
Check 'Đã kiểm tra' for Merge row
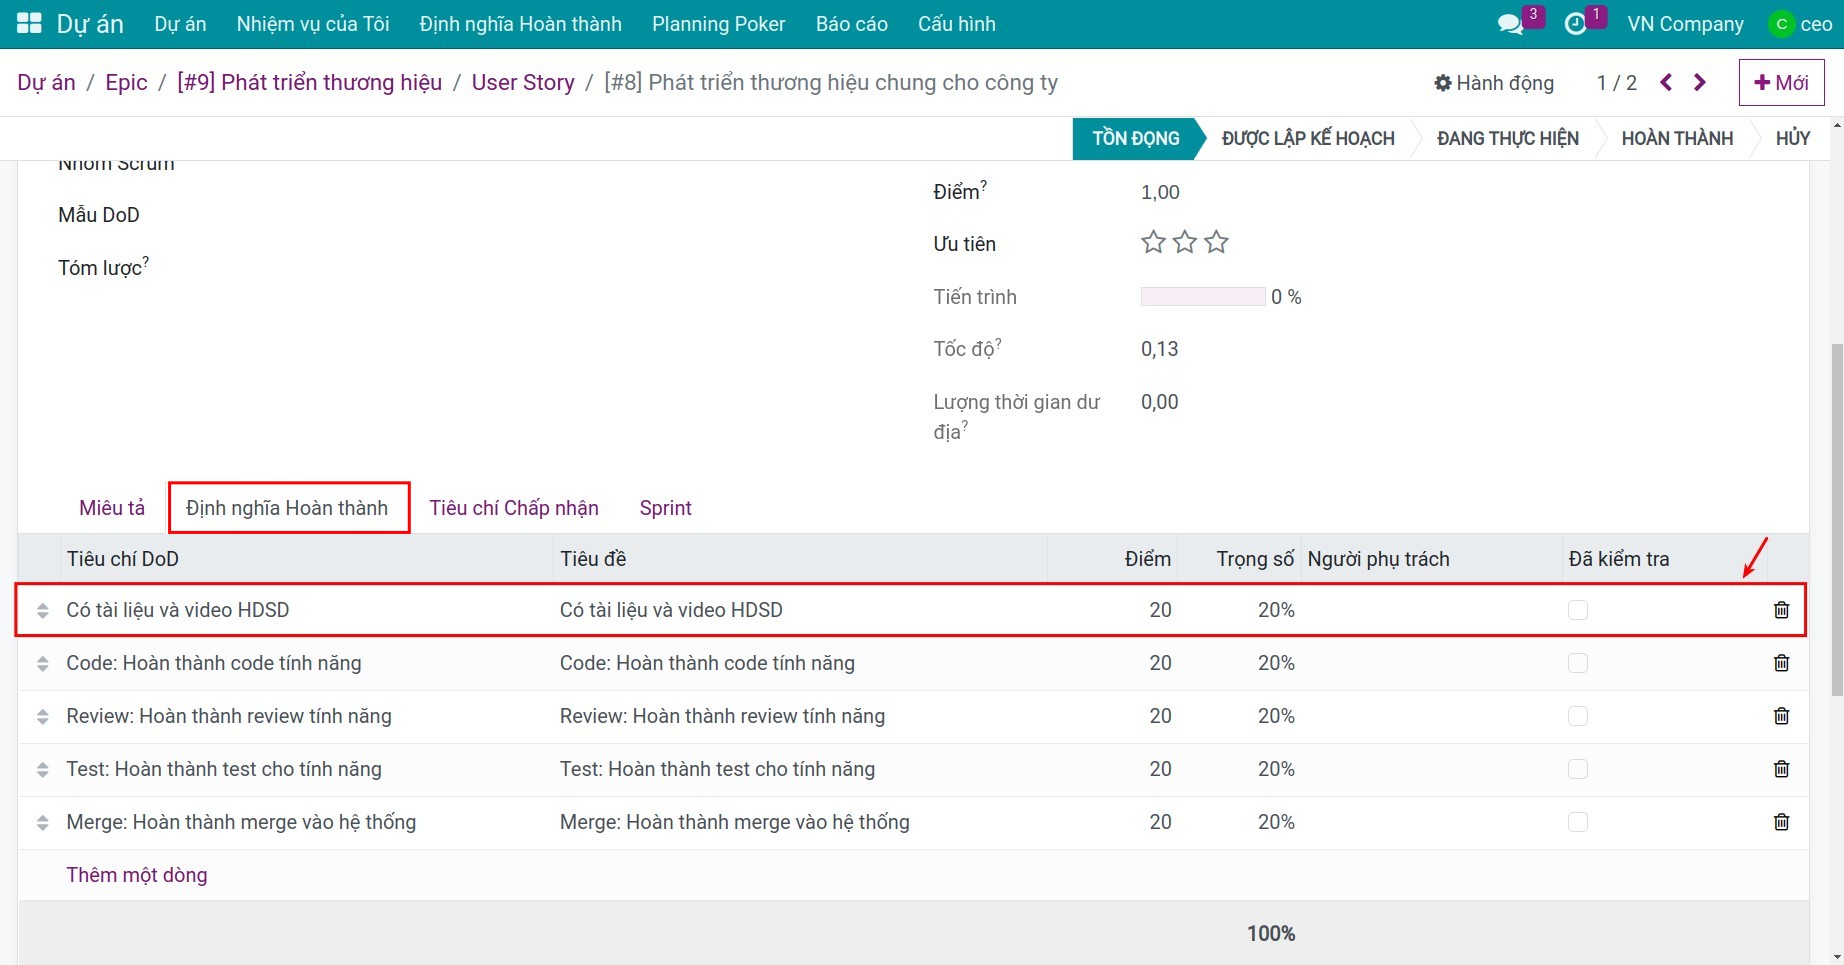click(x=1578, y=822)
